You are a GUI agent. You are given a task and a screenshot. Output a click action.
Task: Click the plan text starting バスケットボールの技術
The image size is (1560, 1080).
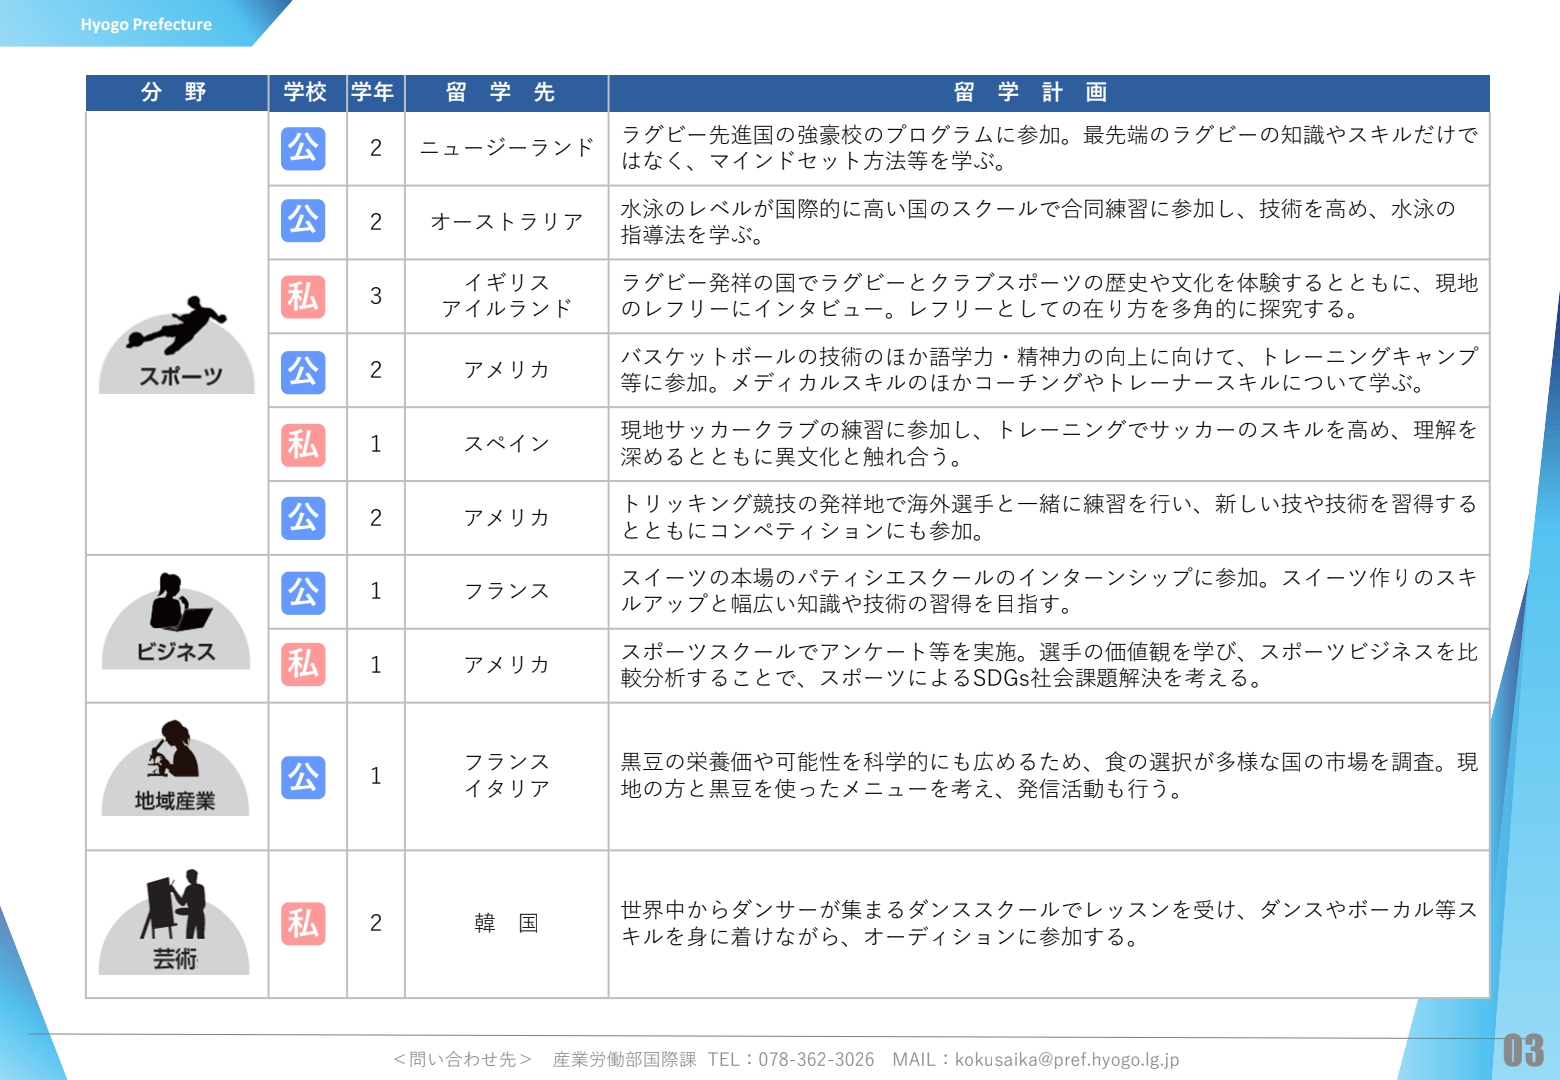[x=1049, y=370]
